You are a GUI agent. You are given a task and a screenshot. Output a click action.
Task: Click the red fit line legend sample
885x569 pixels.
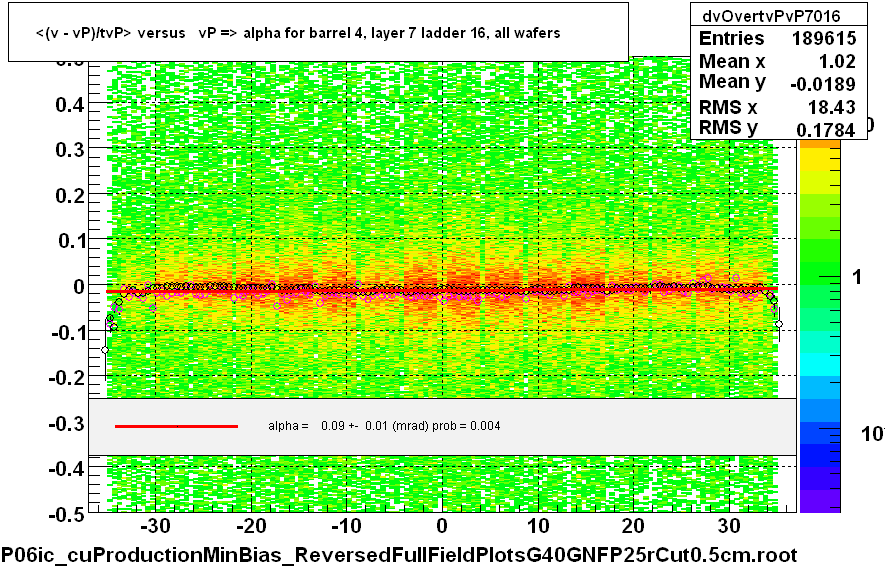point(176,426)
